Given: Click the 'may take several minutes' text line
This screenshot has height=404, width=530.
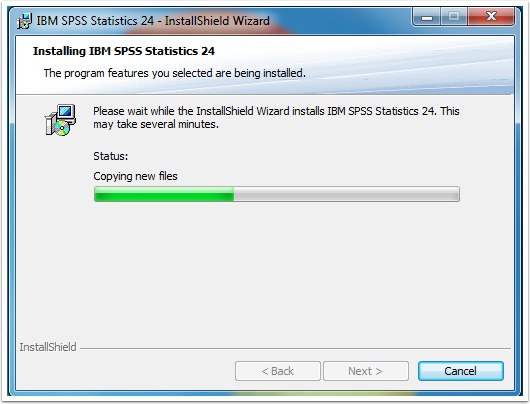Looking at the screenshot, I should tap(156, 124).
